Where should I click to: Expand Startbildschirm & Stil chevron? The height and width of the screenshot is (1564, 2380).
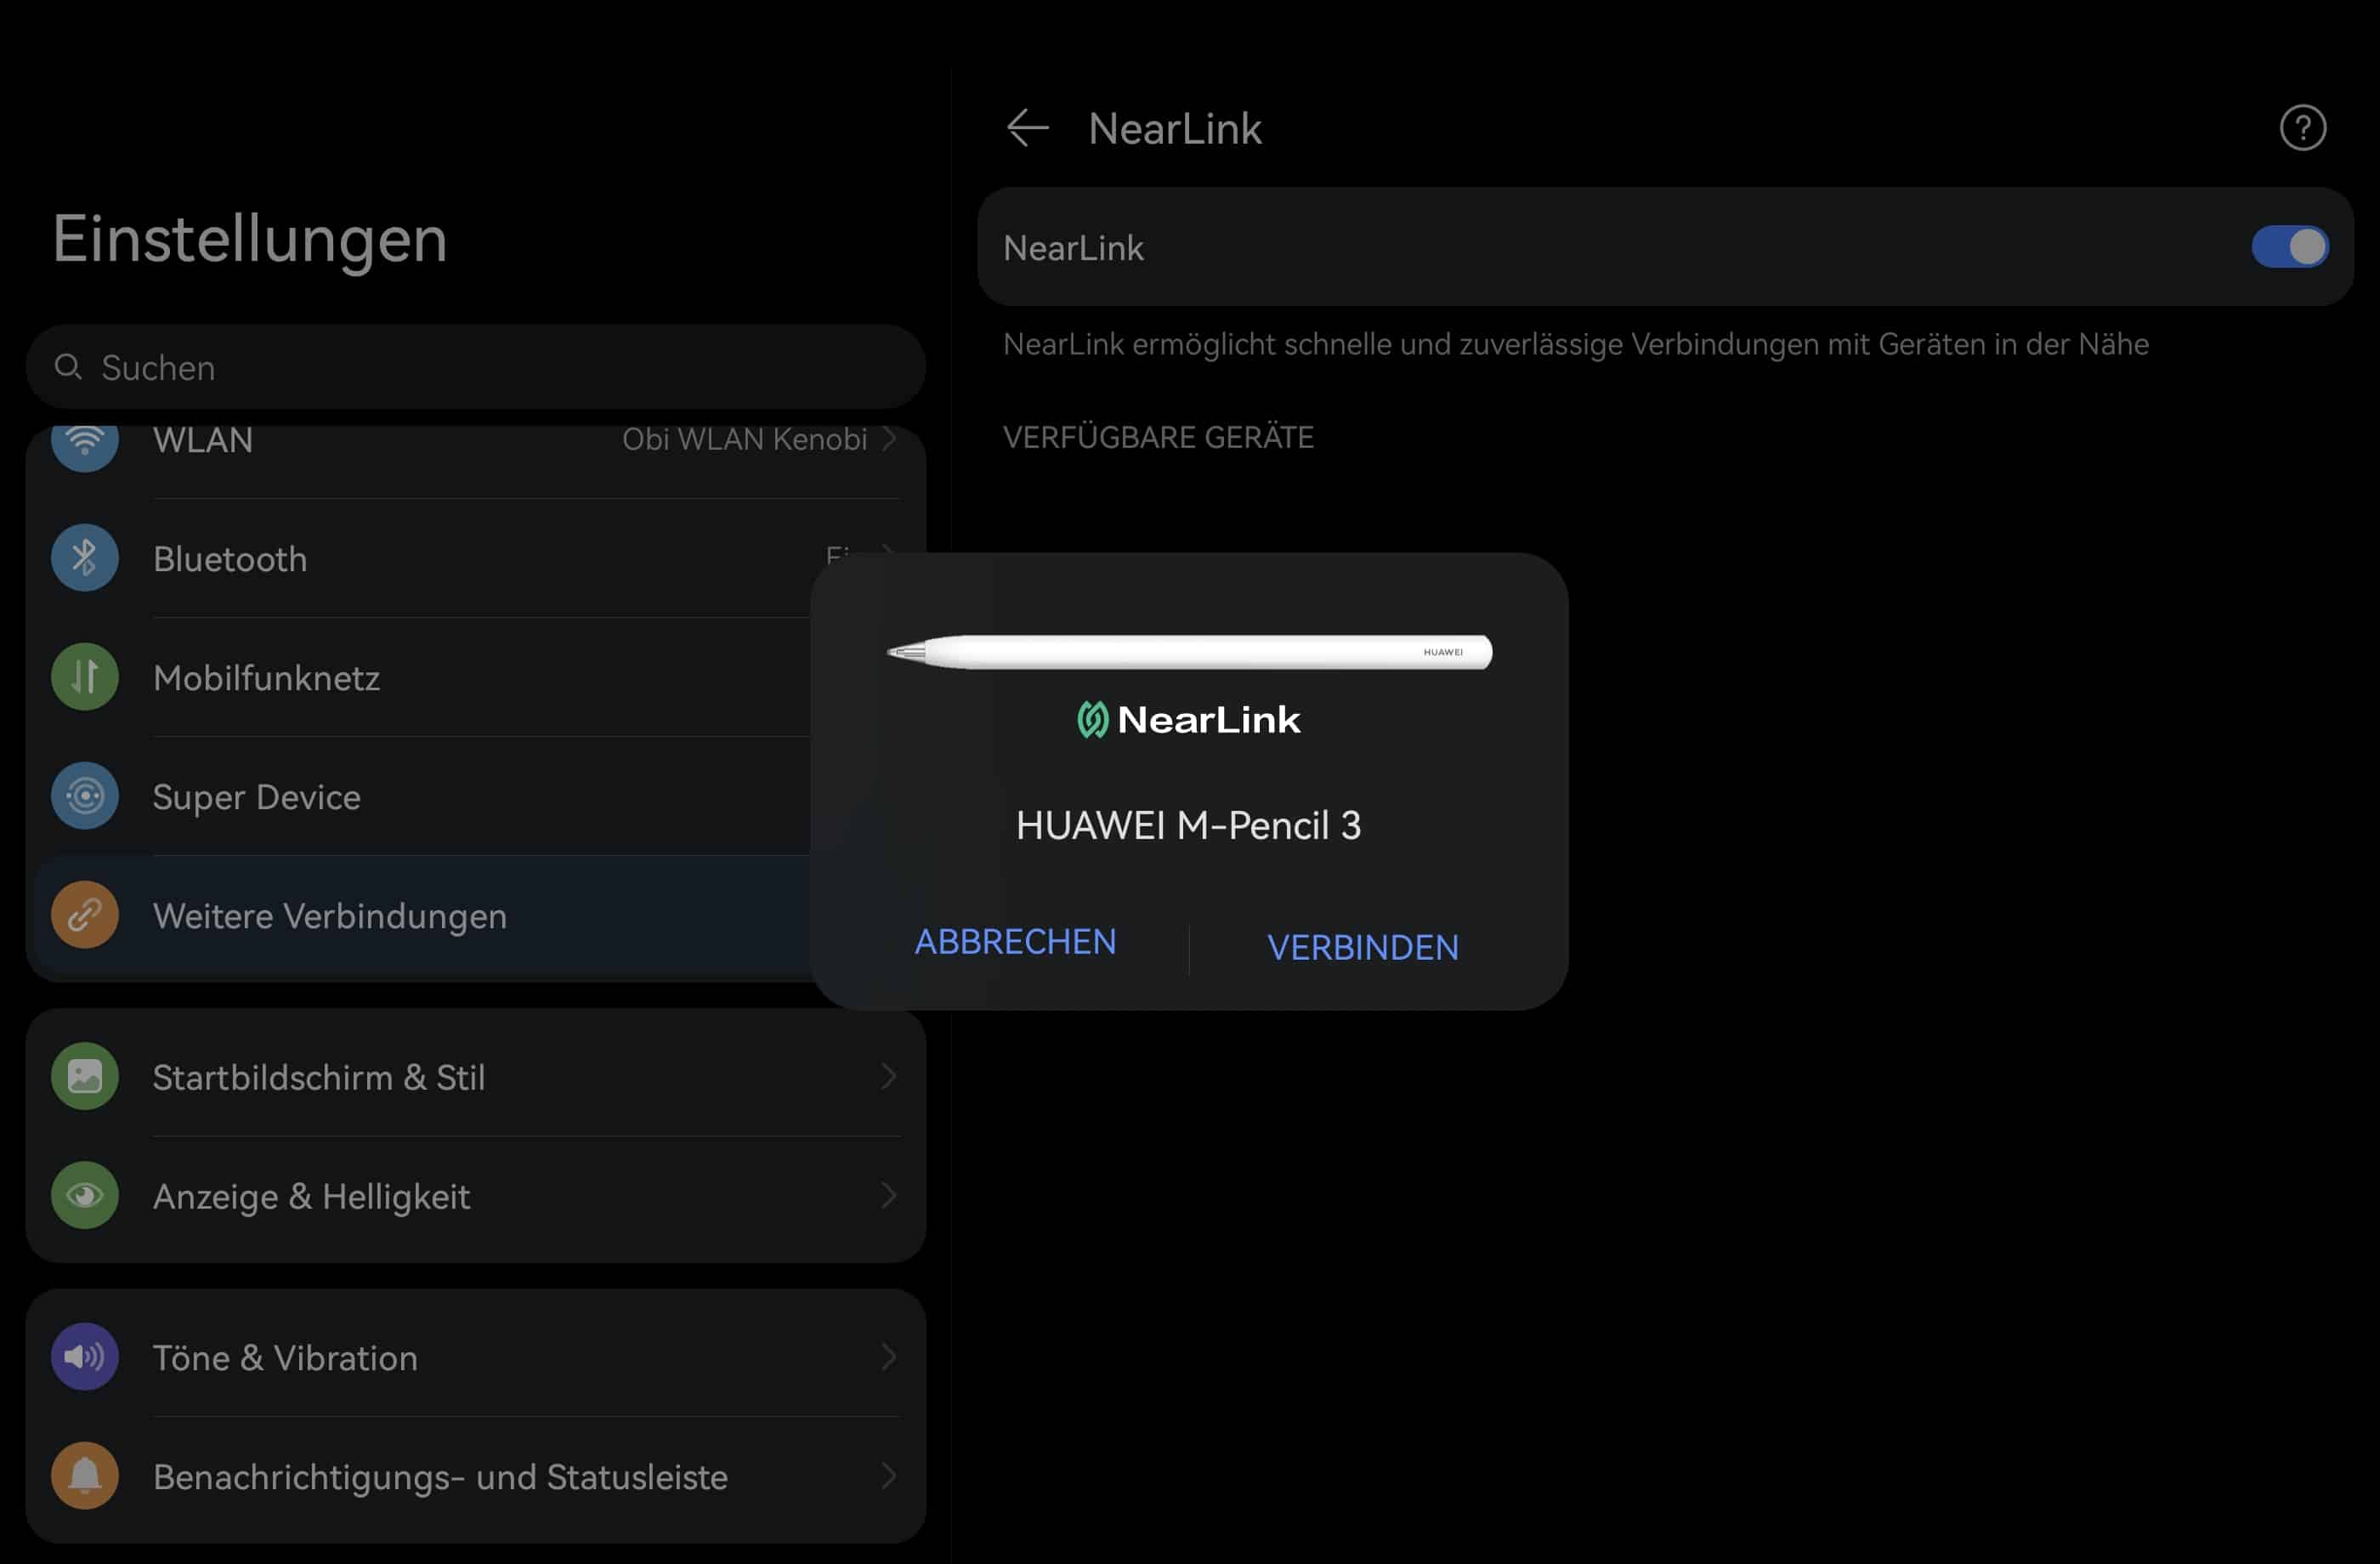(888, 1077)
